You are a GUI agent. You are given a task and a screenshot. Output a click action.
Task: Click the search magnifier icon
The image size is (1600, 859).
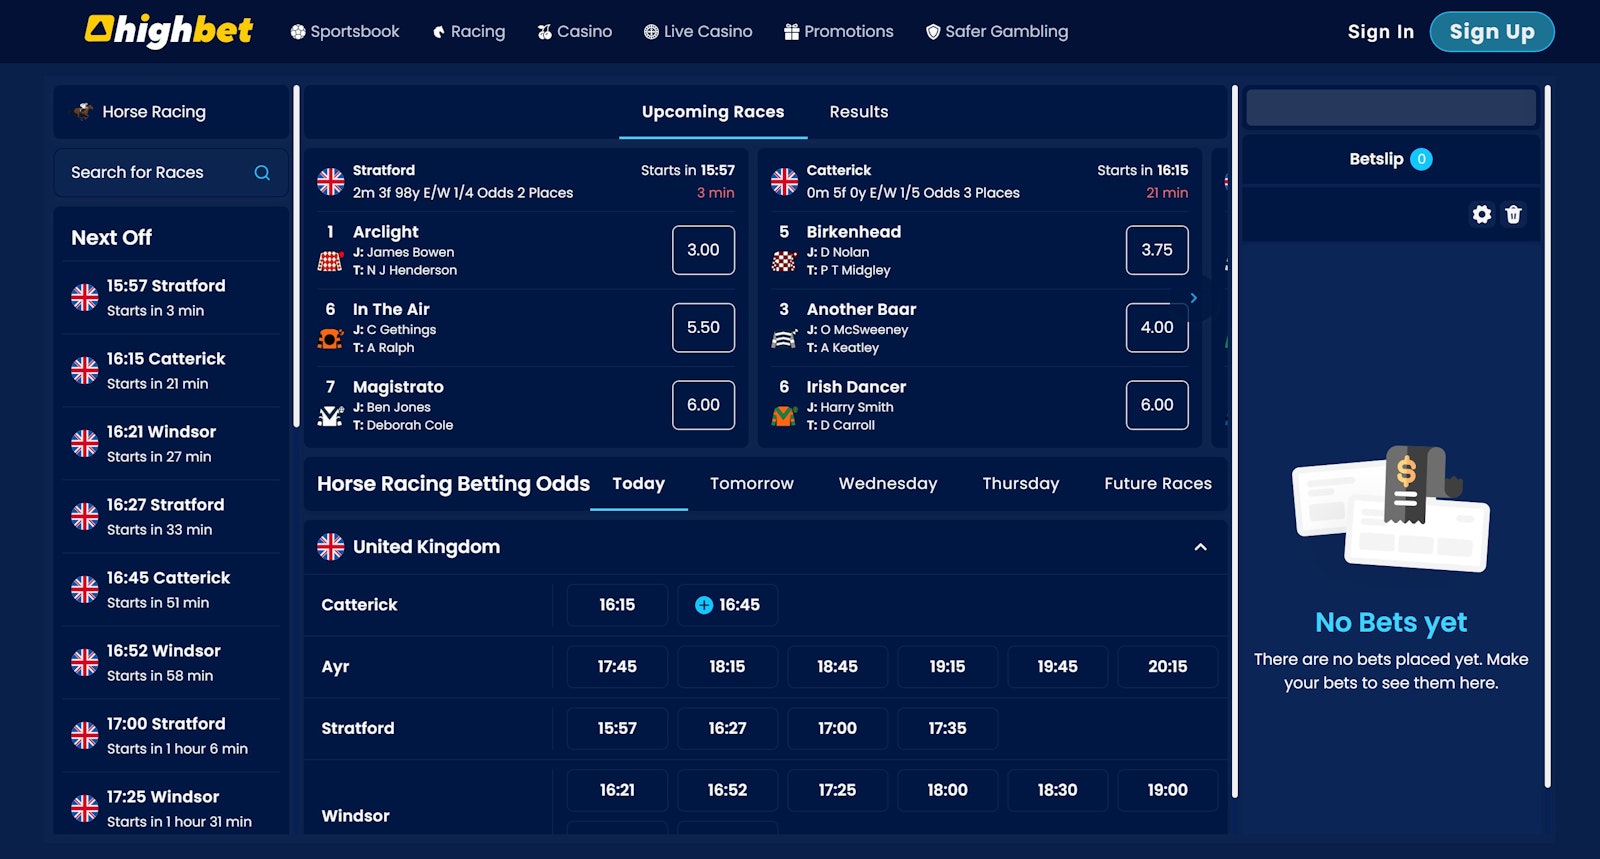[x=262, y=173]
